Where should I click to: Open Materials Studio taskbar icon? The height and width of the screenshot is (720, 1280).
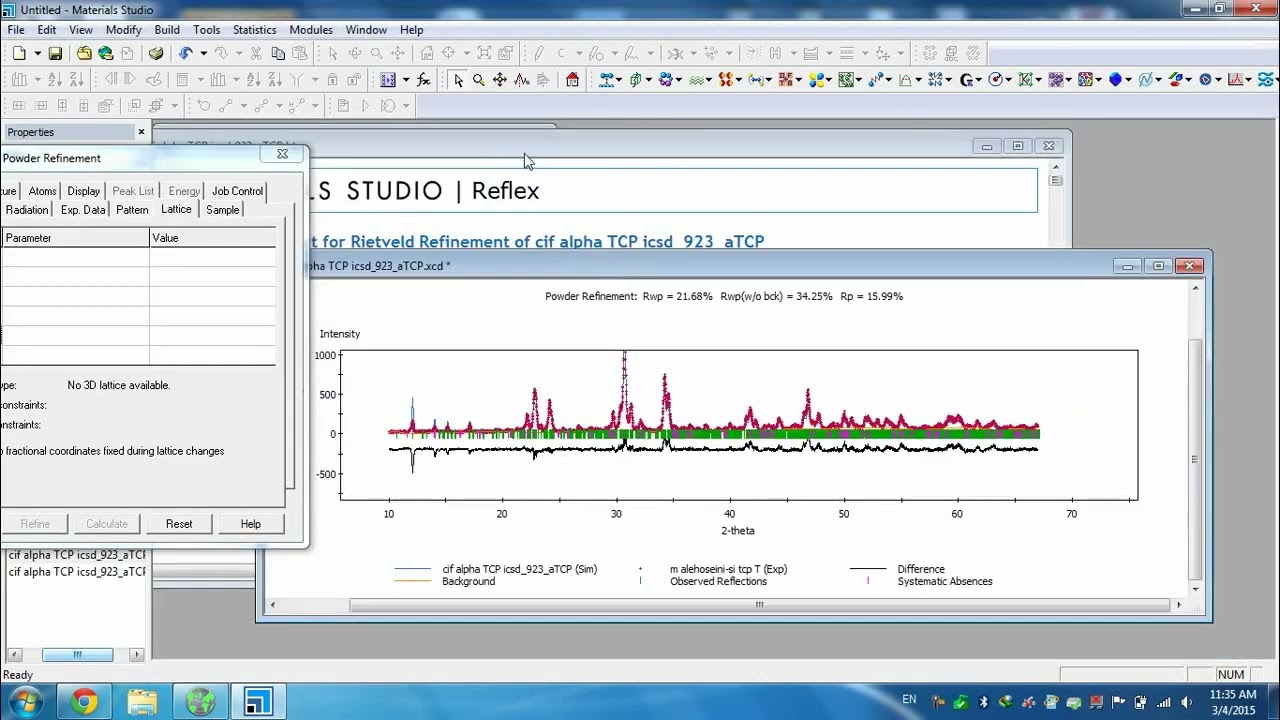[x=258, y=702]
